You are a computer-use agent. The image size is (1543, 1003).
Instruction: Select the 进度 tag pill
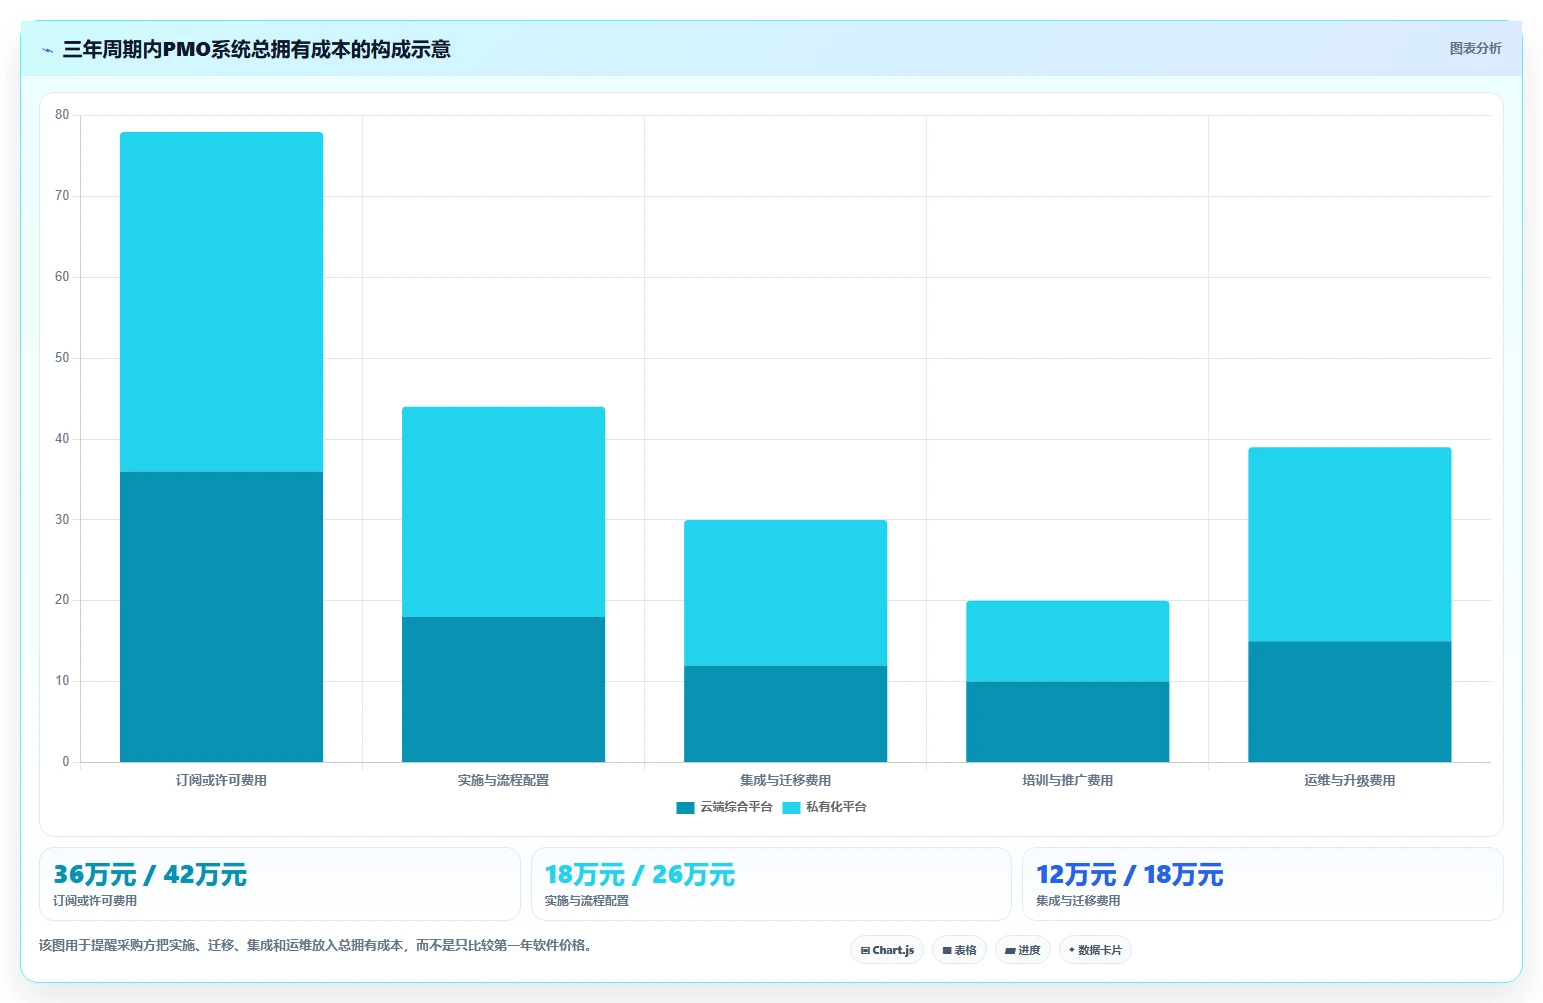coord(1022,950)
